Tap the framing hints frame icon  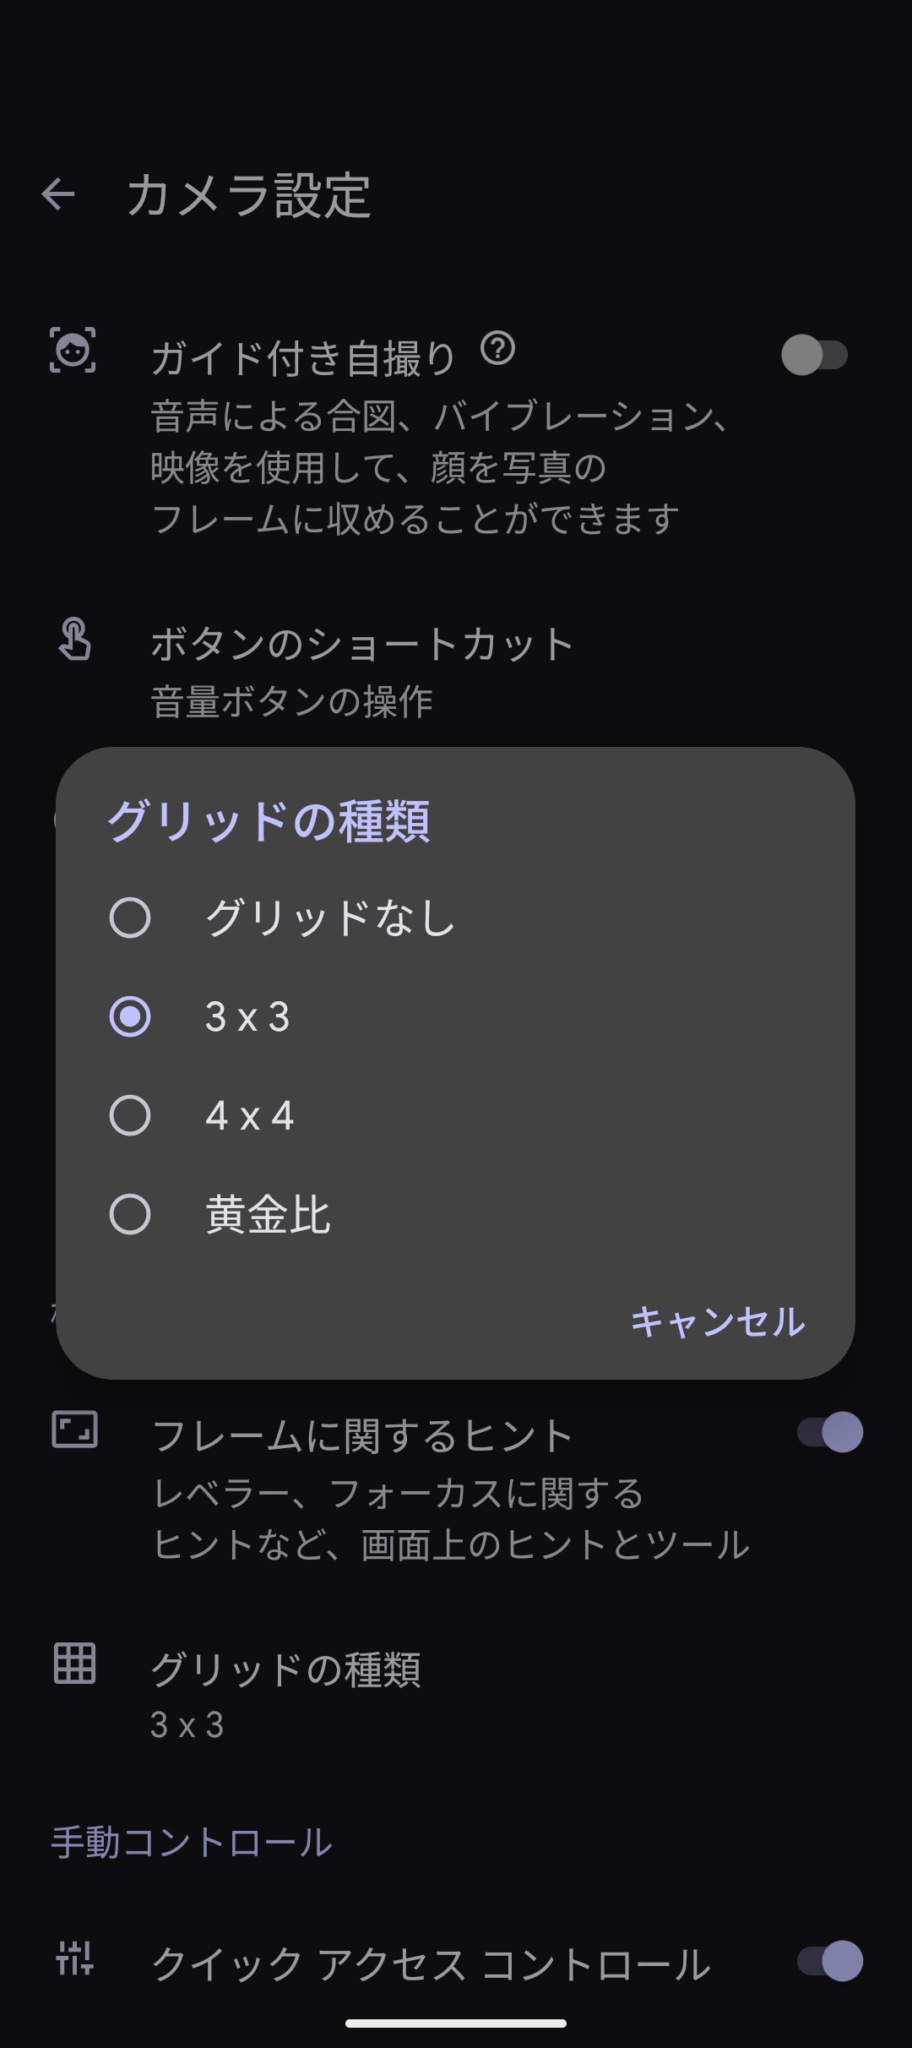point(75,1430)
